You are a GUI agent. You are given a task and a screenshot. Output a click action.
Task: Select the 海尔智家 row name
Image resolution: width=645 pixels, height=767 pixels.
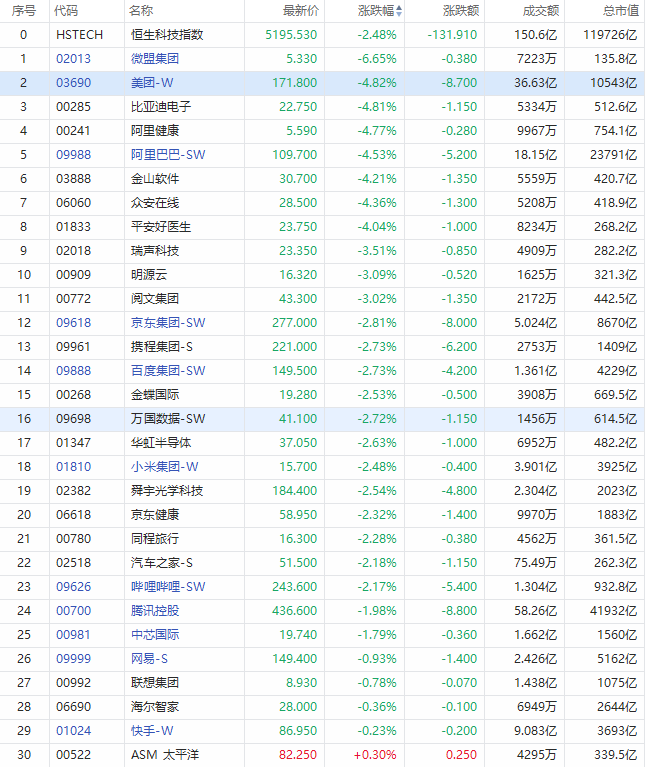tap(155, 706)
